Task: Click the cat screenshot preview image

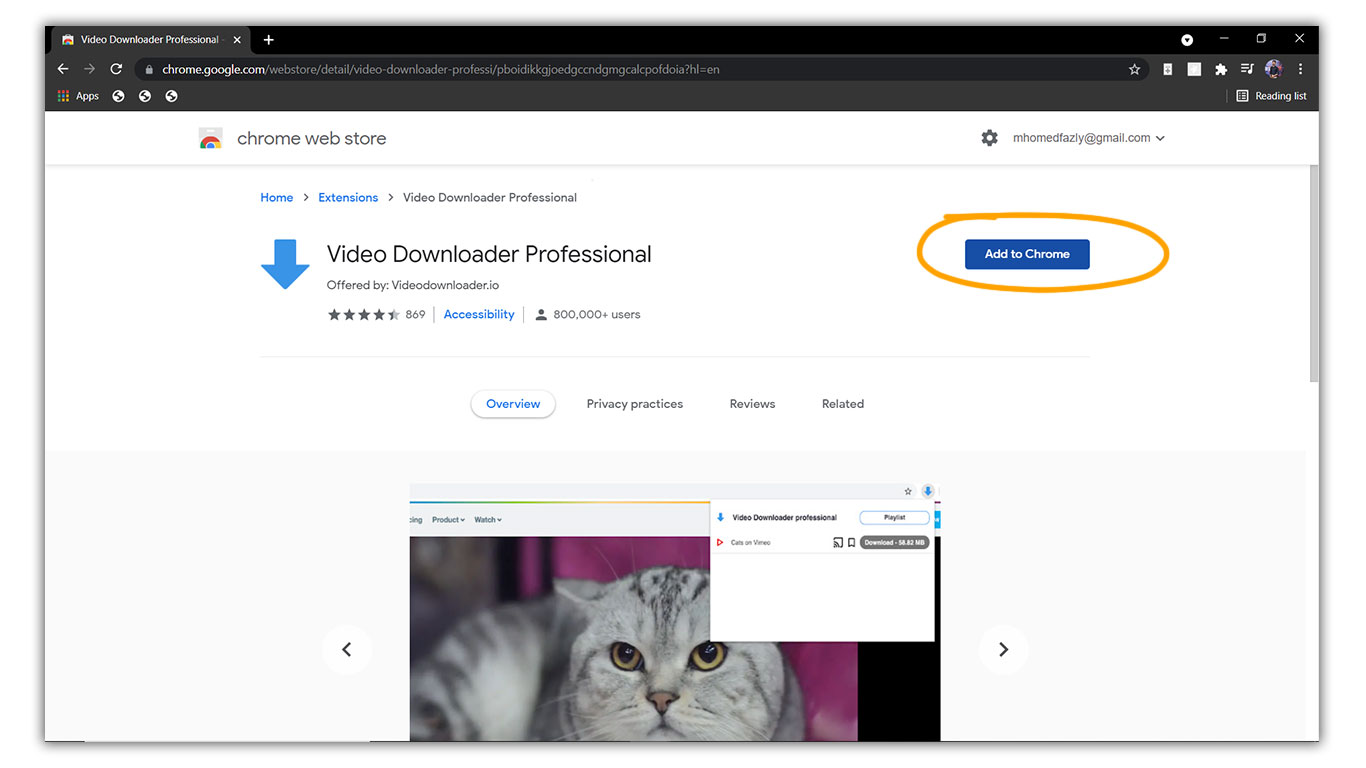Action: pyautogui.click(x=675, y=613)
